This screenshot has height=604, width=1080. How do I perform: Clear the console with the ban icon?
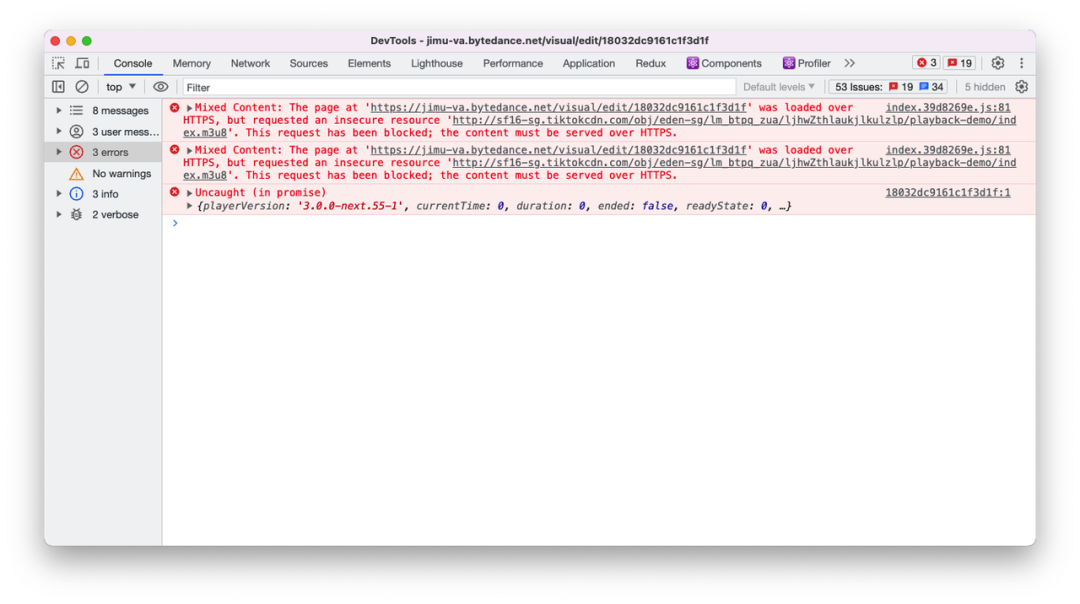(x=82, y=87)
